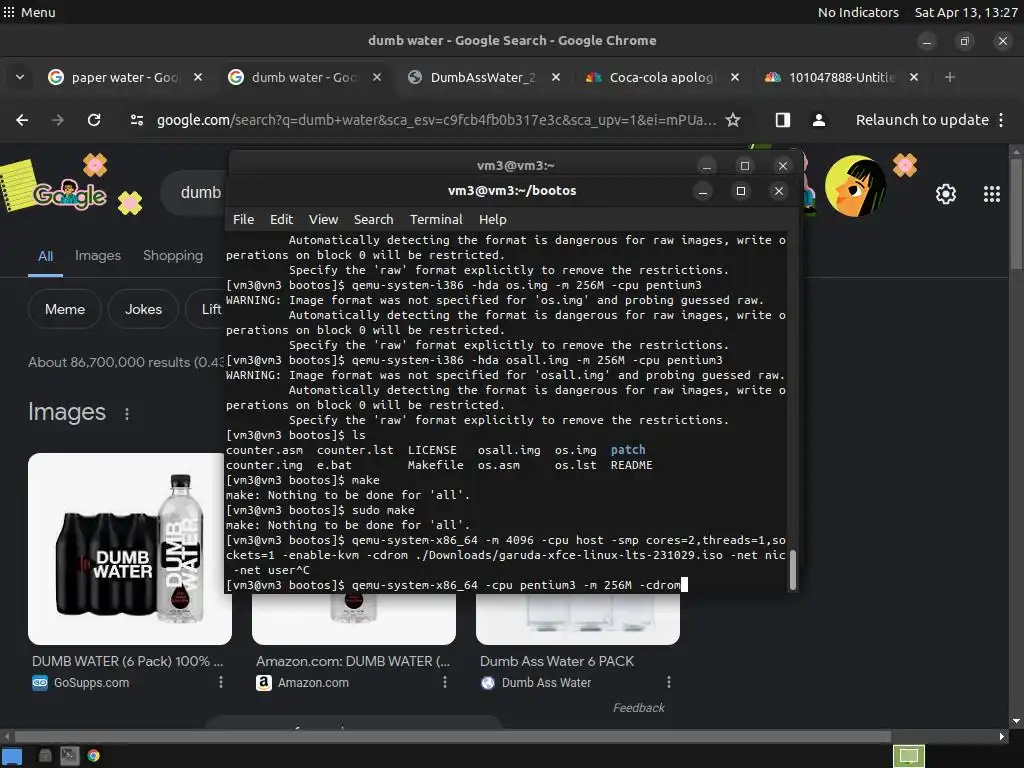
Task: Open terminal File menu
Action: click(243, 219)
